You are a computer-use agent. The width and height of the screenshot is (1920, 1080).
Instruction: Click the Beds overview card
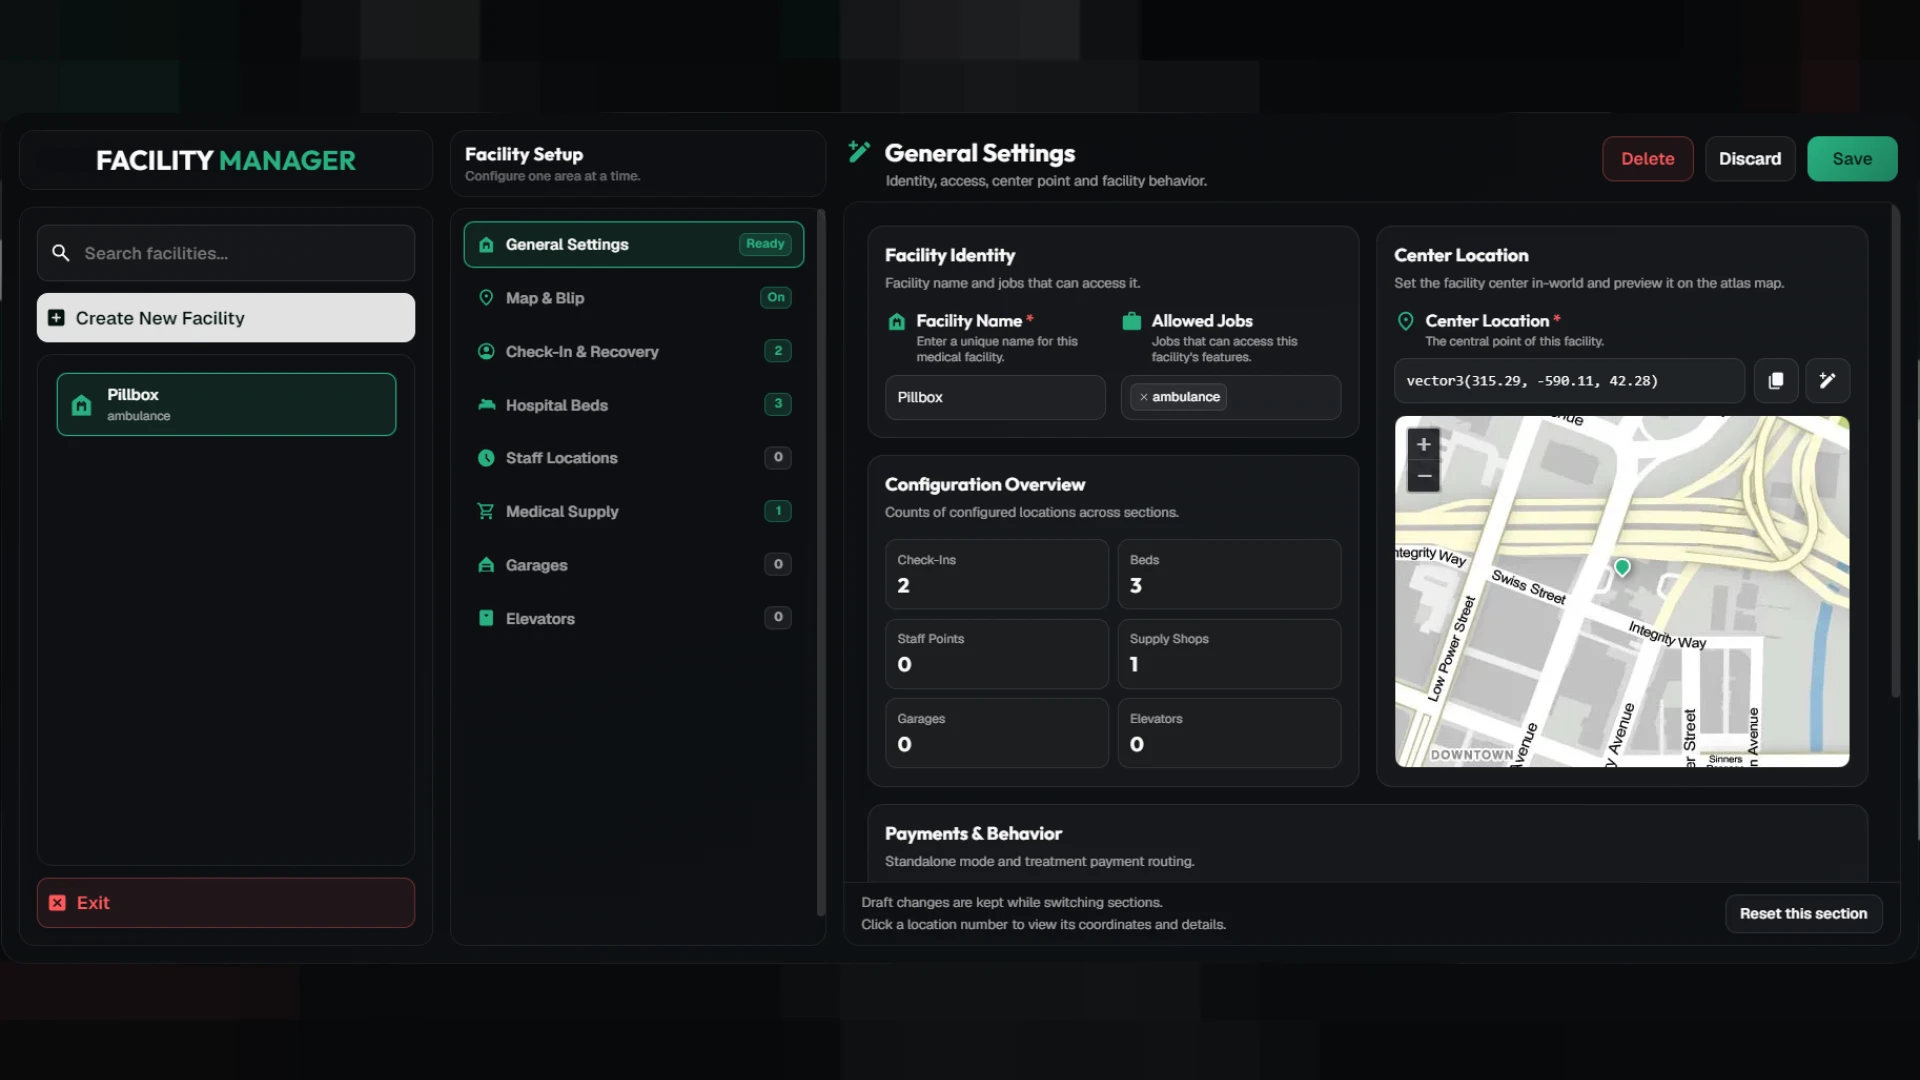[x=1229, y=575]
